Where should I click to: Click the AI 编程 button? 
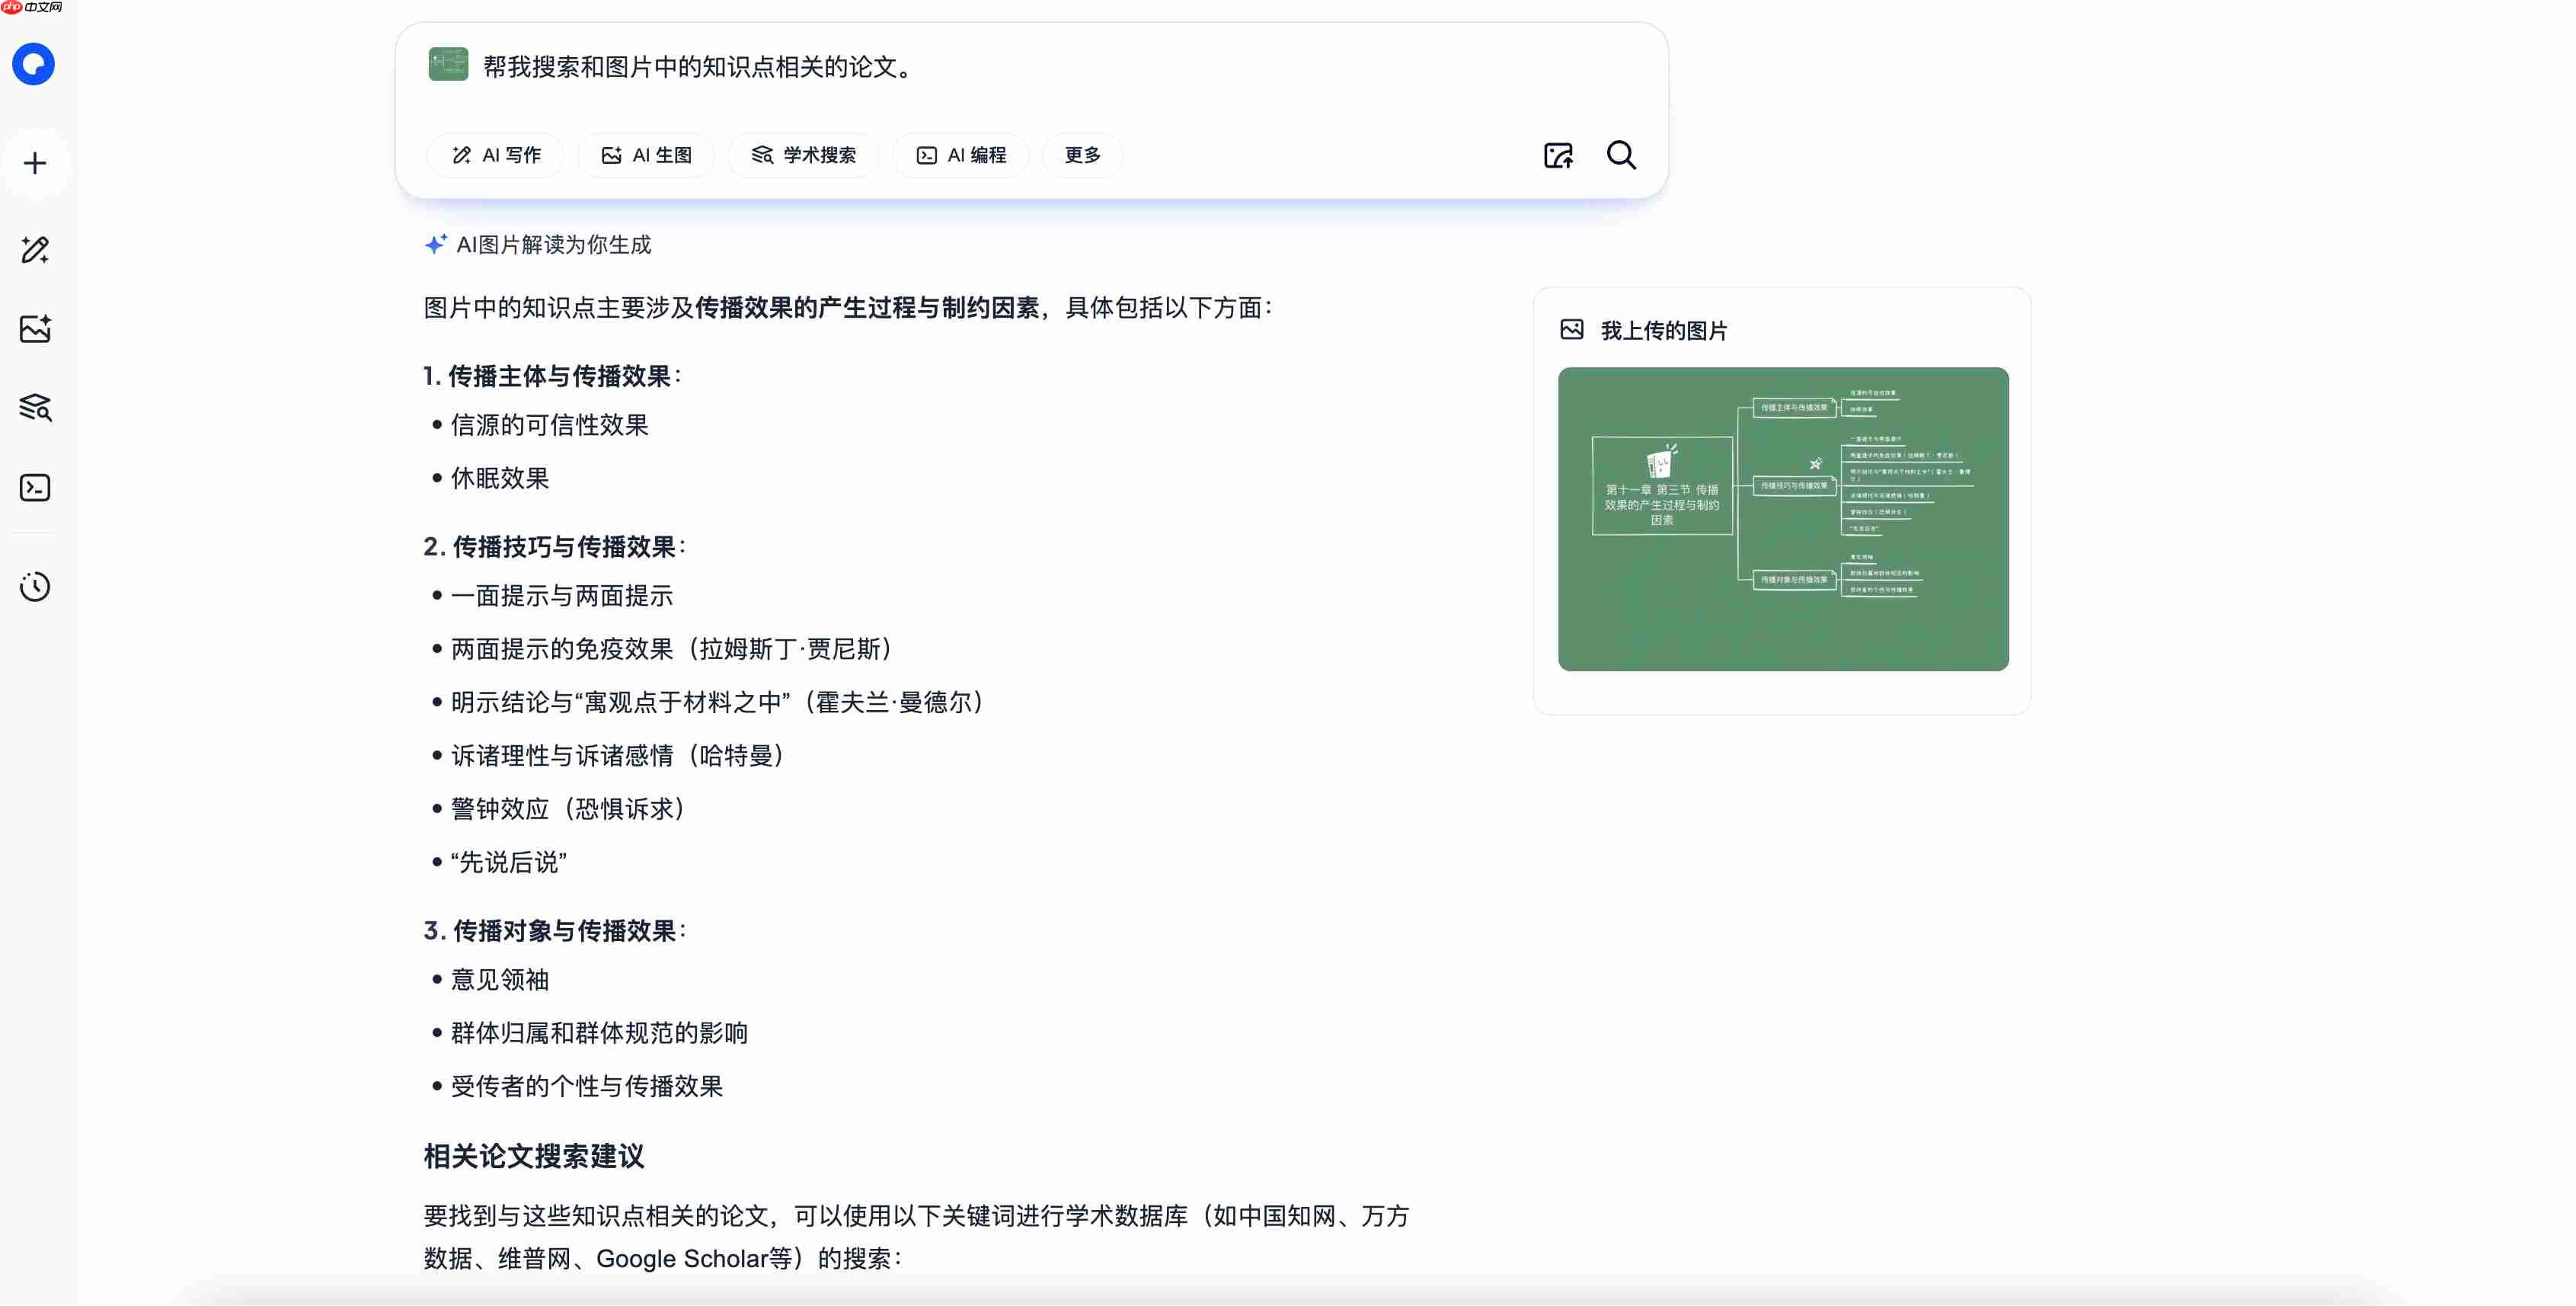(960, 155)
